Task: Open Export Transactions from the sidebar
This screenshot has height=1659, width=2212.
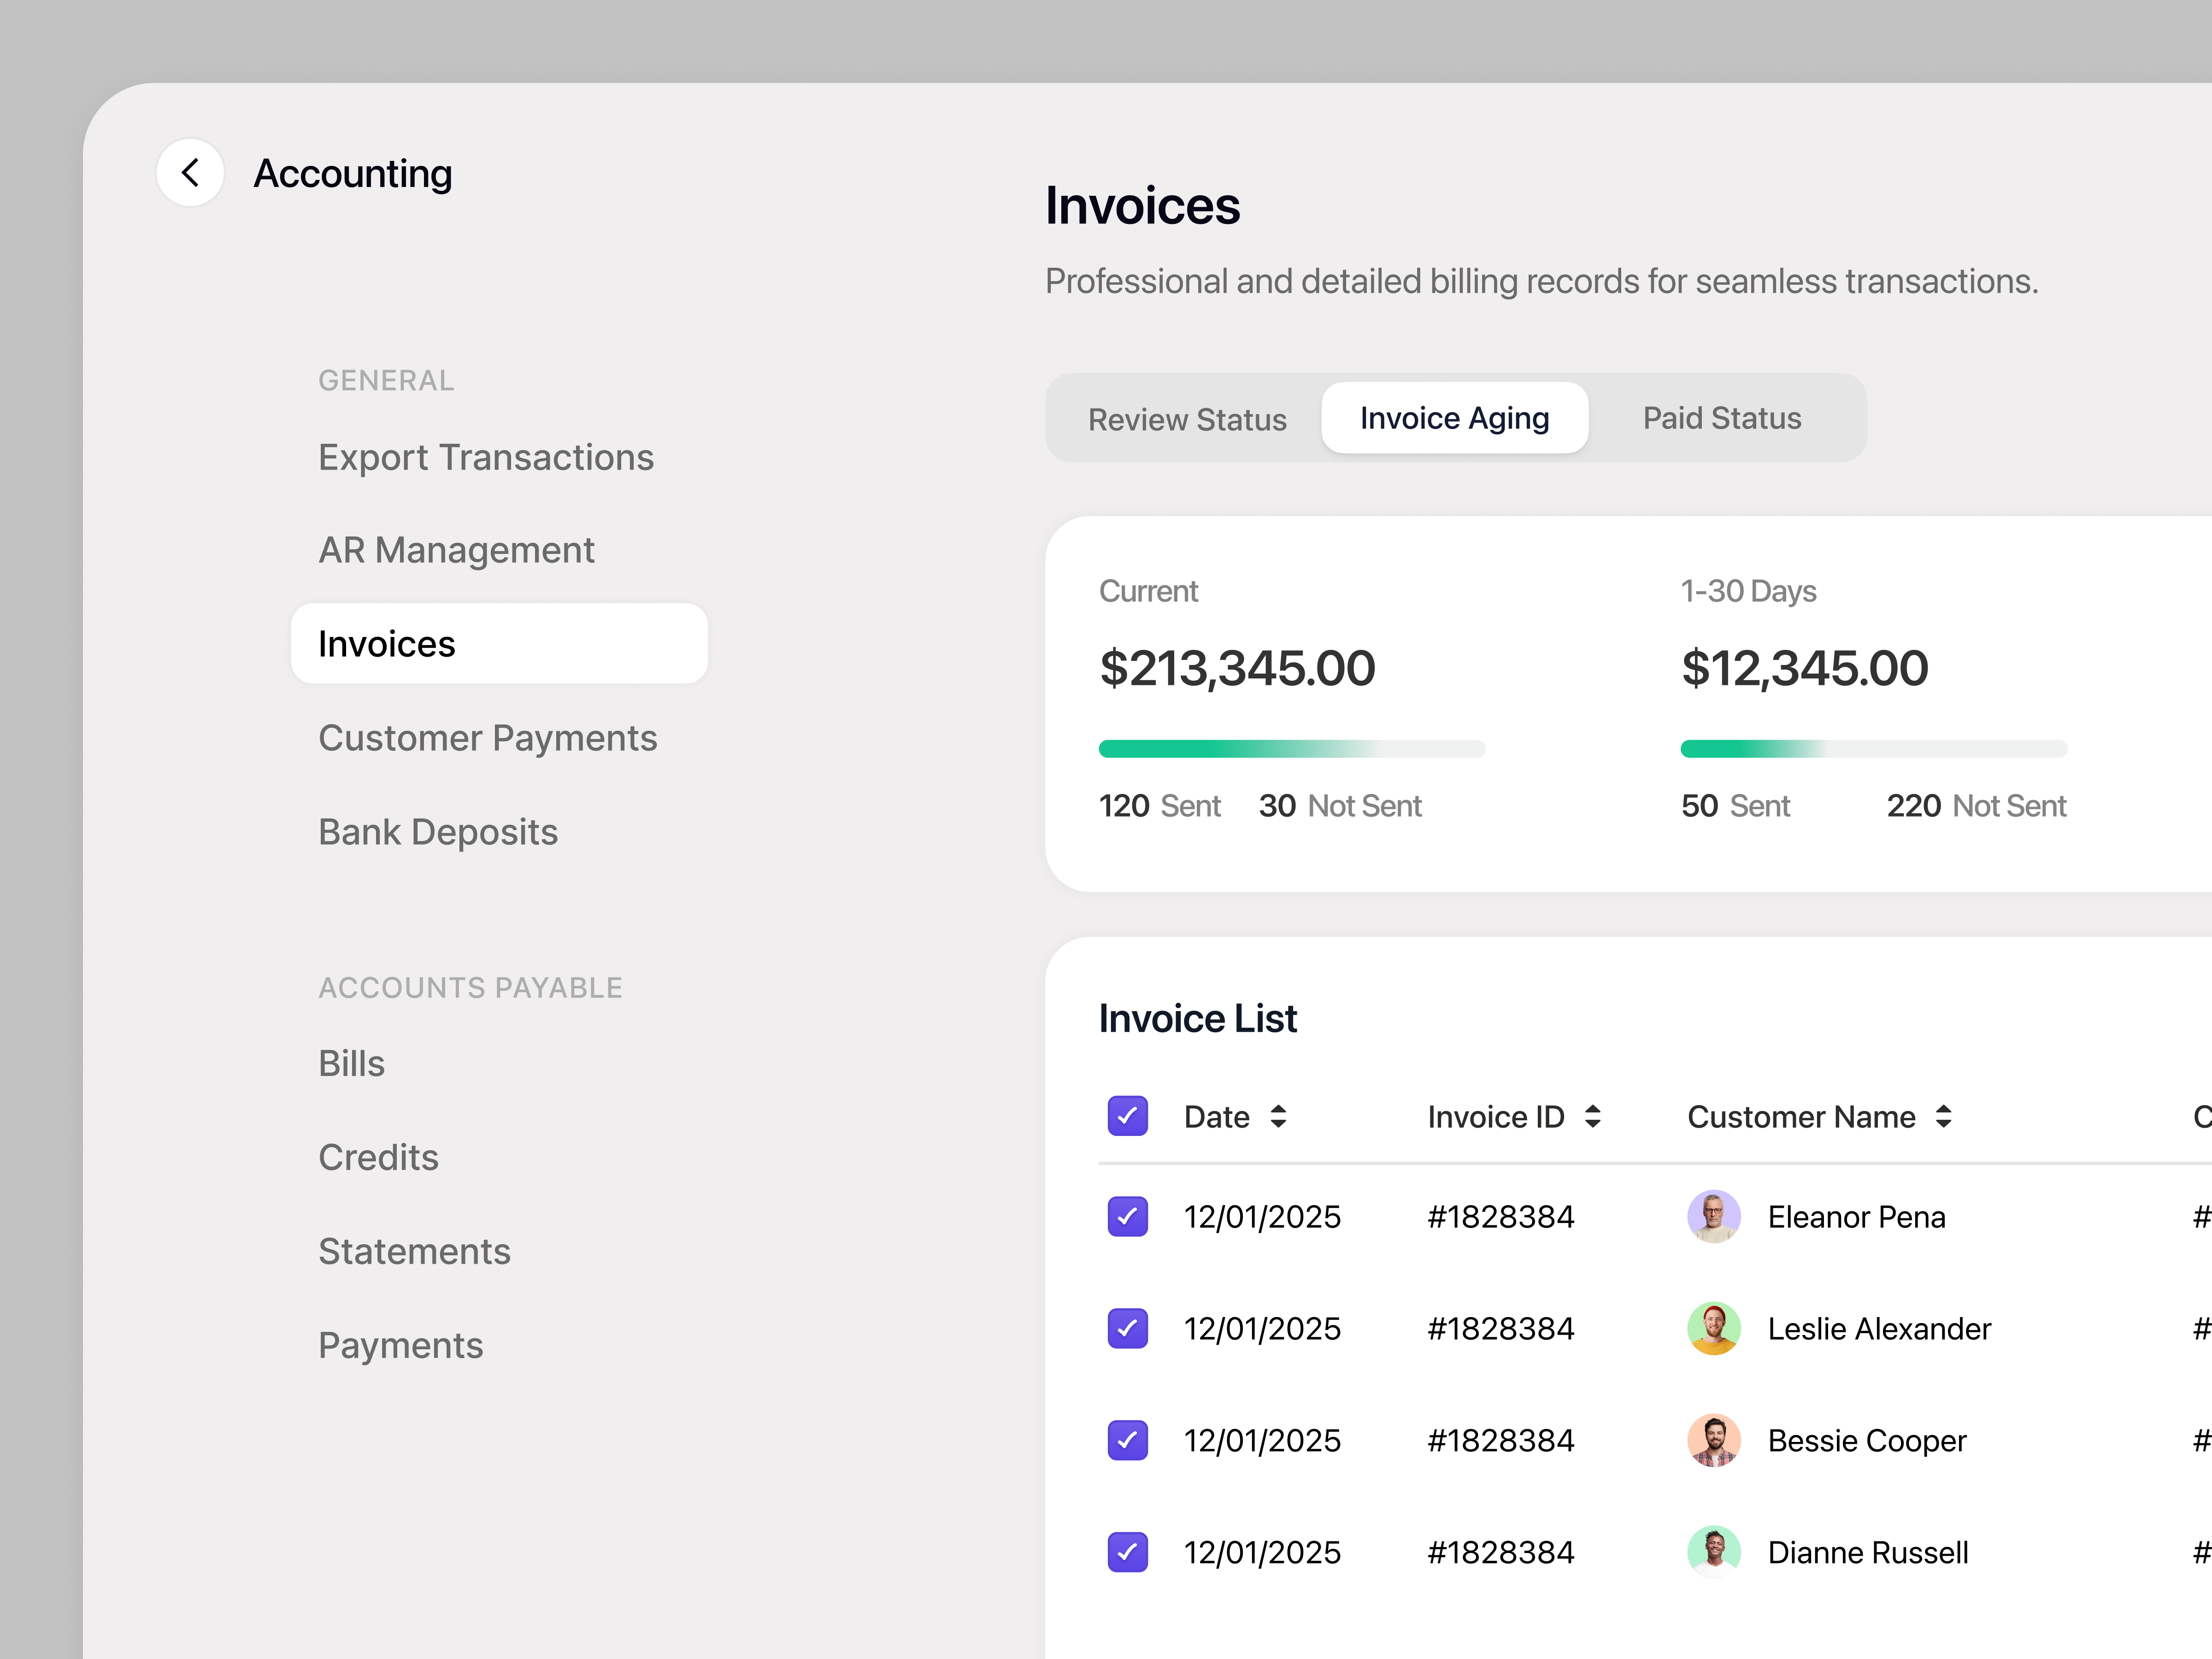Action: [486, 457]
